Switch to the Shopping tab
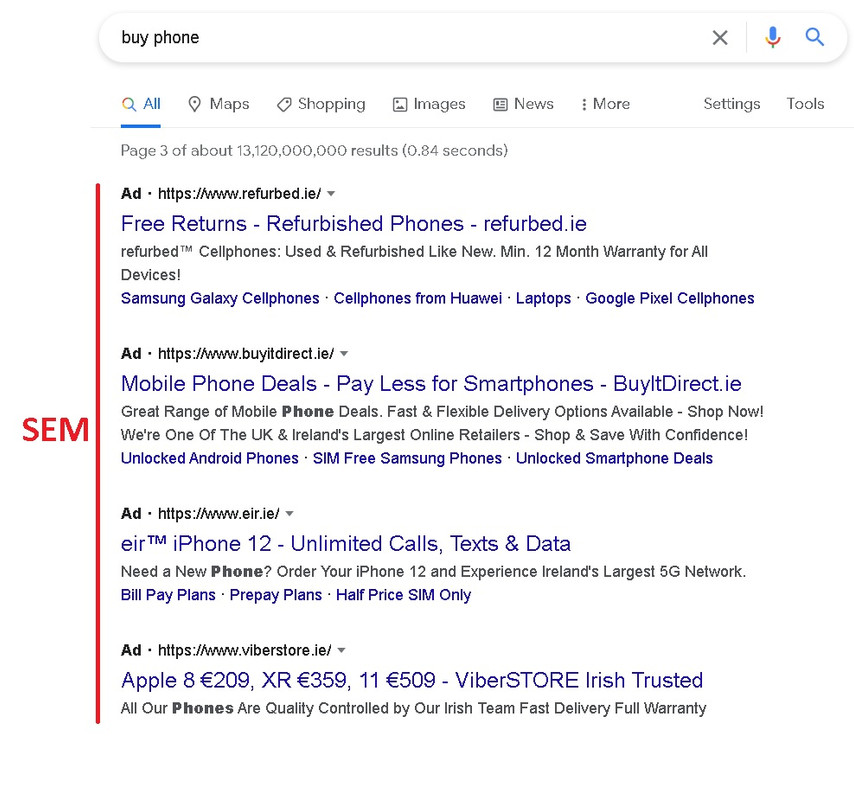854x800 pixels. (x=321, y=104)
